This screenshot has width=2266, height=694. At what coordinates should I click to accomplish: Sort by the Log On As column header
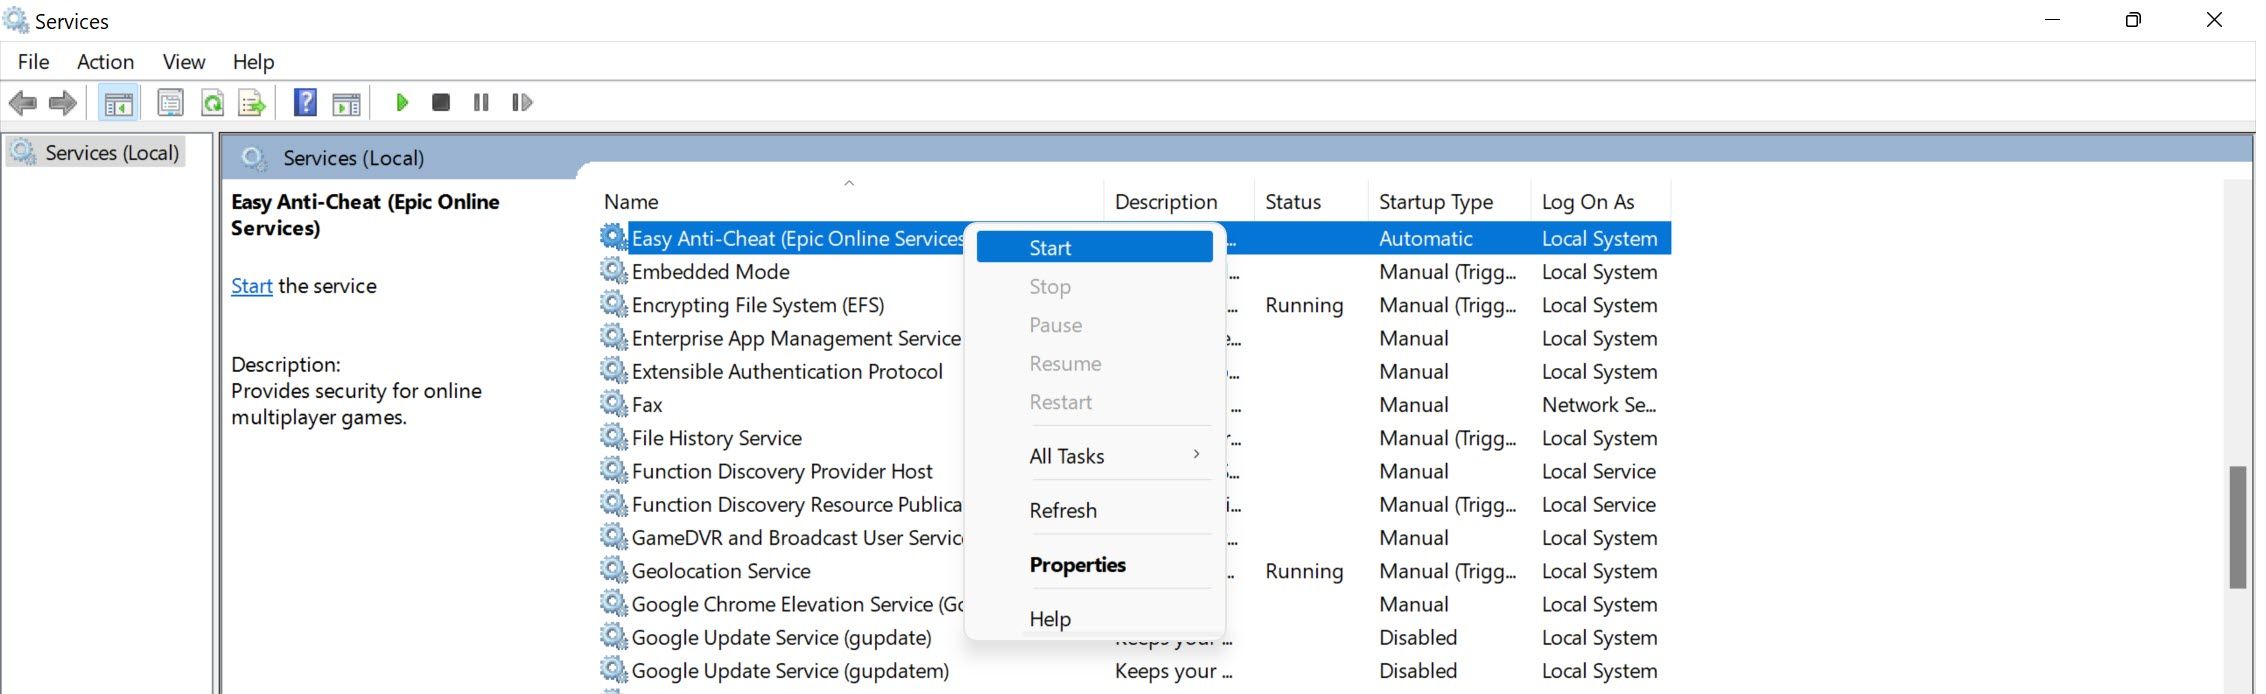point(1601,202)
